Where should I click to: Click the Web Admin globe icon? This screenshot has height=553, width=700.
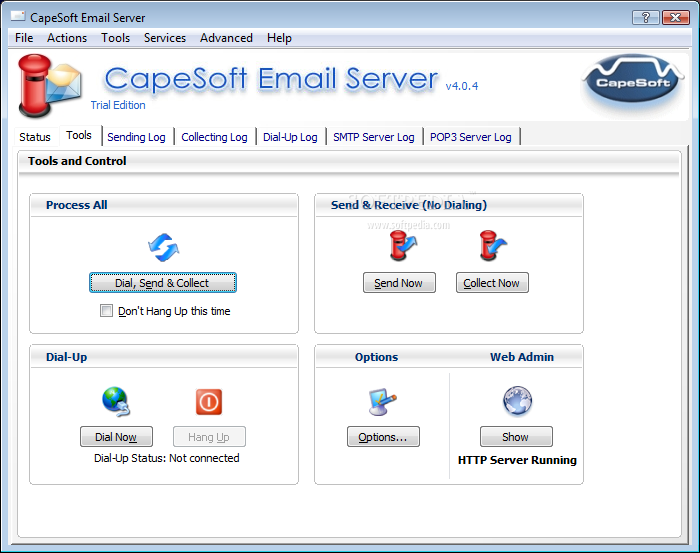[517, 401]
